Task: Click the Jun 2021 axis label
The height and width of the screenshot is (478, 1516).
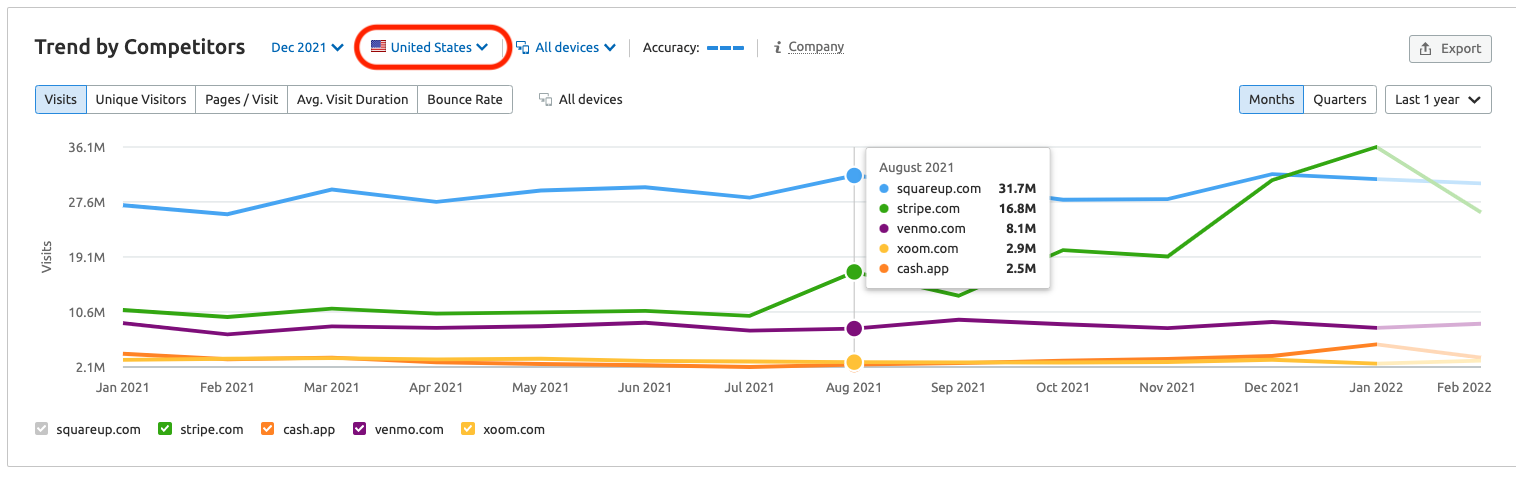Action: 645,387
